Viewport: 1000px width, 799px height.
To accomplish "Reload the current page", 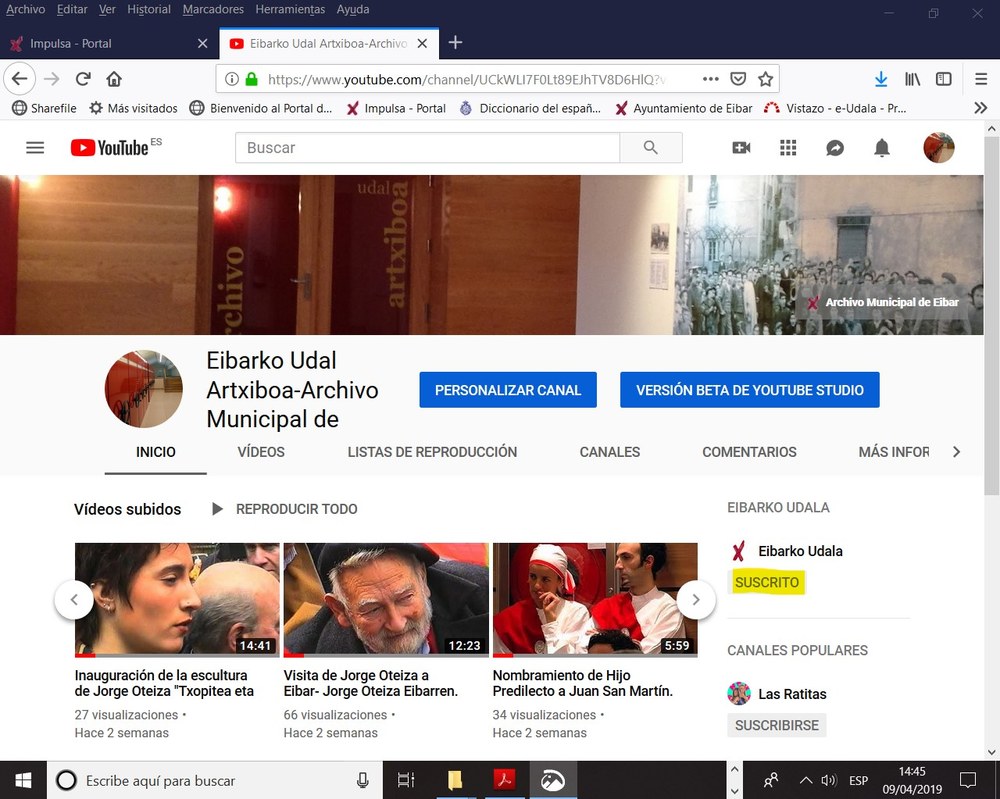I will pyautogui.click(x=83, y=79).
